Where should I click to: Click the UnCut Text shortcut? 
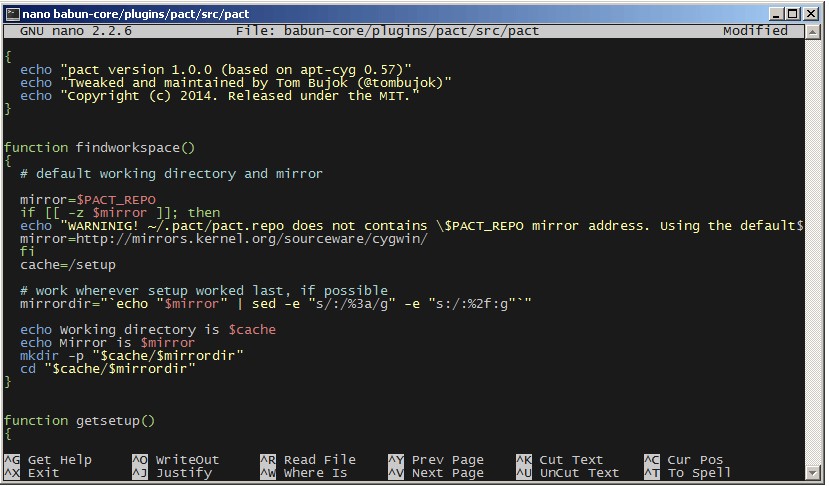coord(579,473)
